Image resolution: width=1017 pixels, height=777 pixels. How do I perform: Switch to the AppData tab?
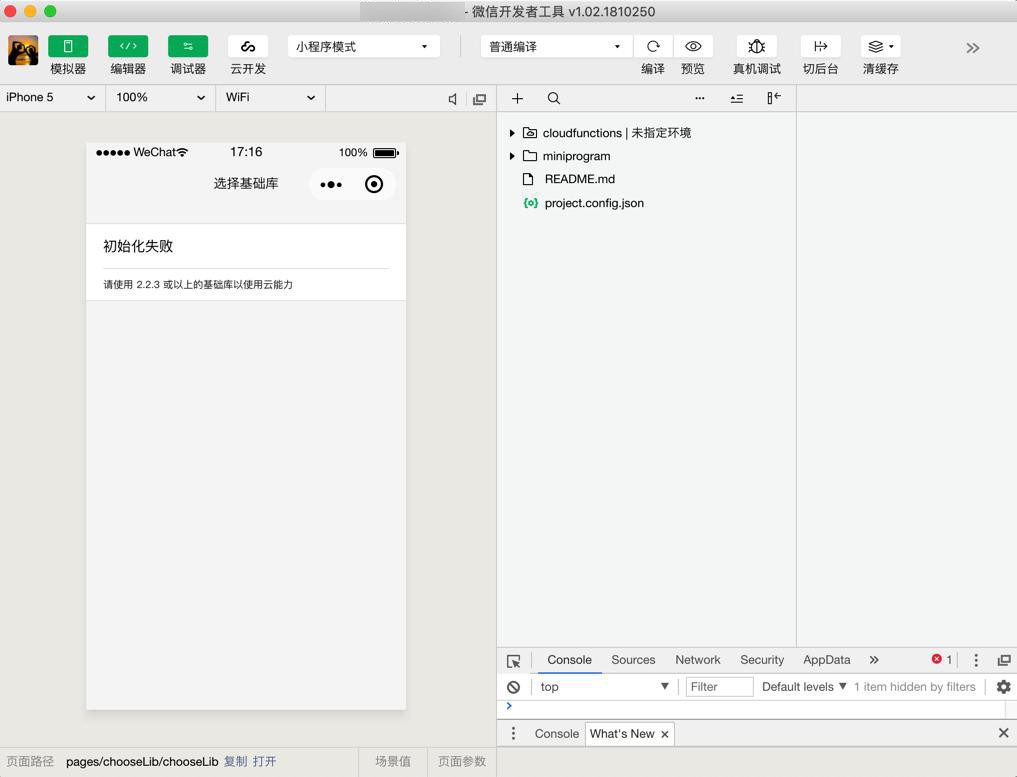tap(826, 660)
